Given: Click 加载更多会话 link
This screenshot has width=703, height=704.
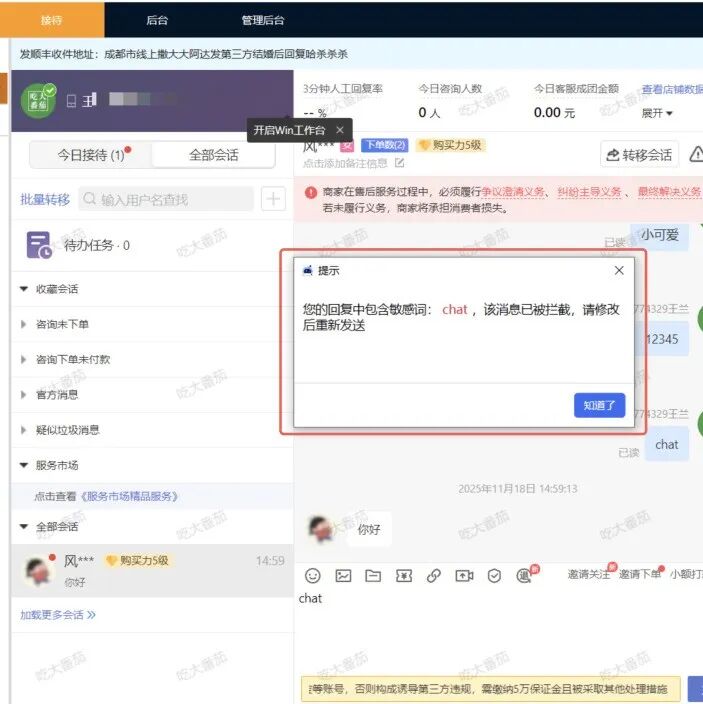Looking at the screenshot, I should [x=58, y=615].
